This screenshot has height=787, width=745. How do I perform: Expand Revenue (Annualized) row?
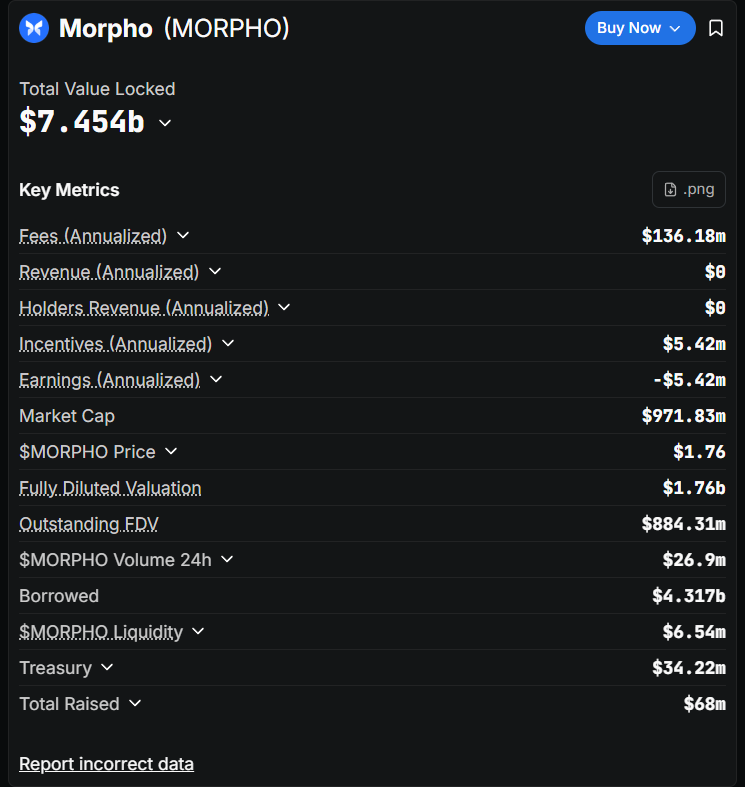click(x=215, y=272)
